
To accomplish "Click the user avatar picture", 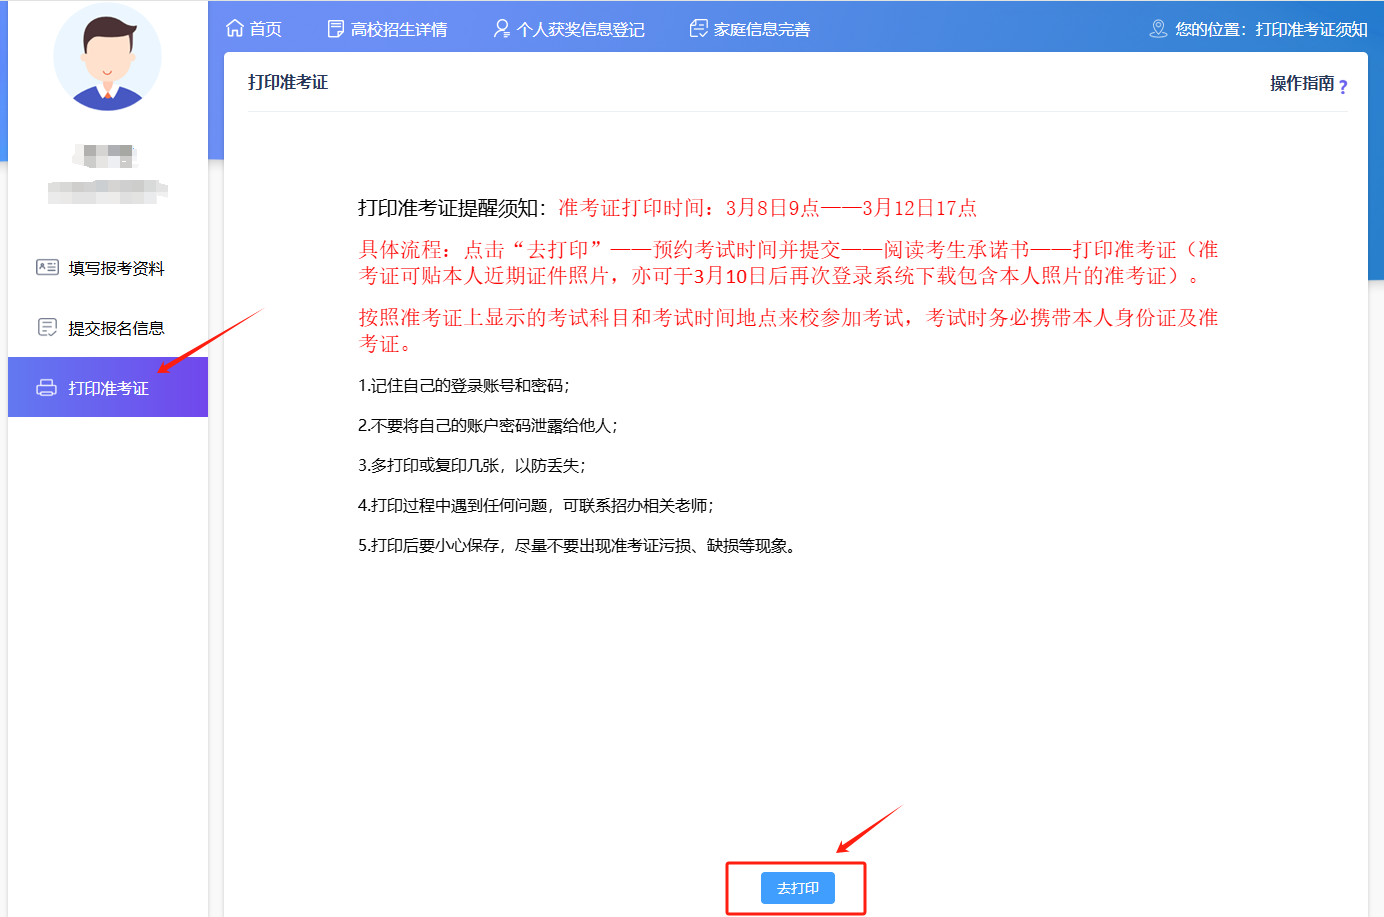I will [x=107, y=57].
